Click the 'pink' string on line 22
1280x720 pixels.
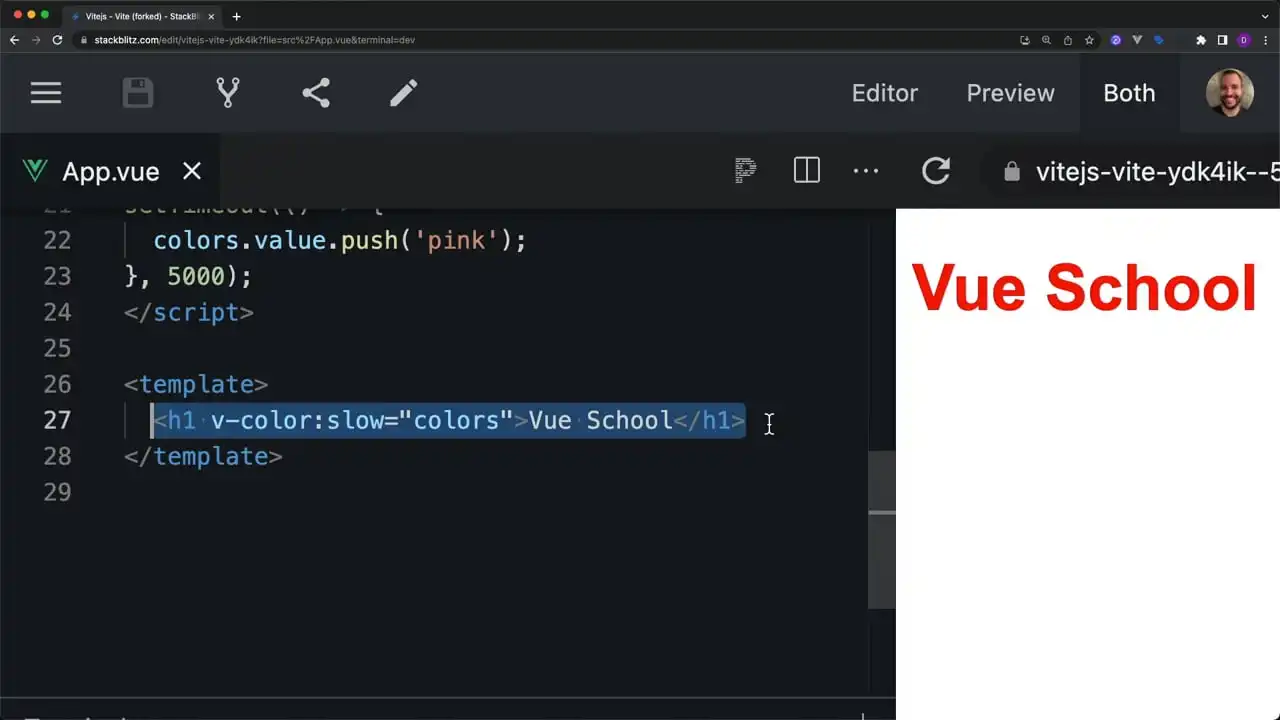[x=456, y=240]
